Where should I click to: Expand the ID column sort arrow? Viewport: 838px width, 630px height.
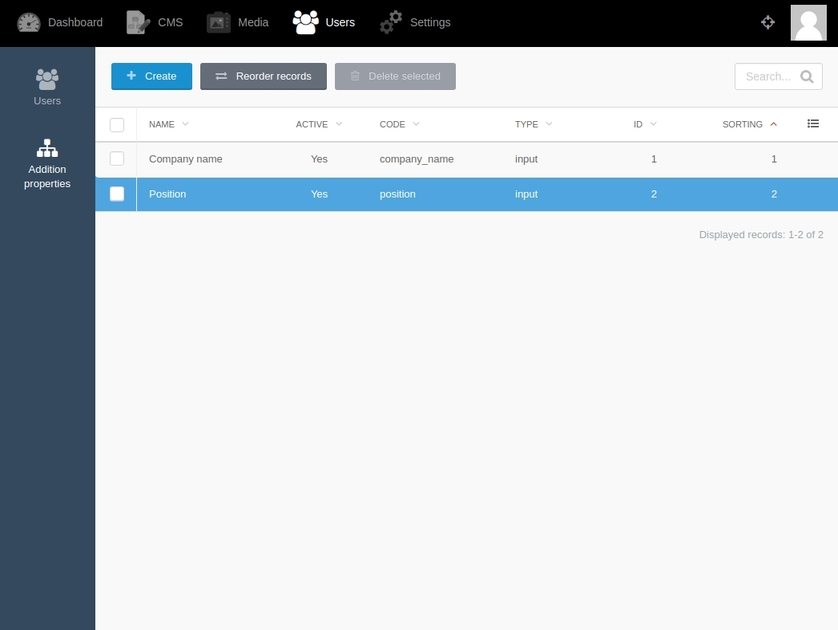[653, 124]
